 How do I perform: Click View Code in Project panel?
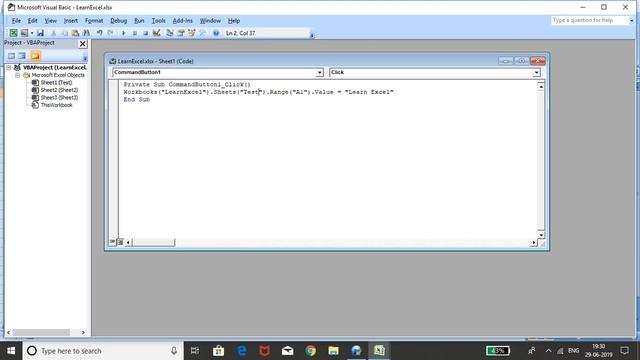pyautogui.click(x=11, y=56)
